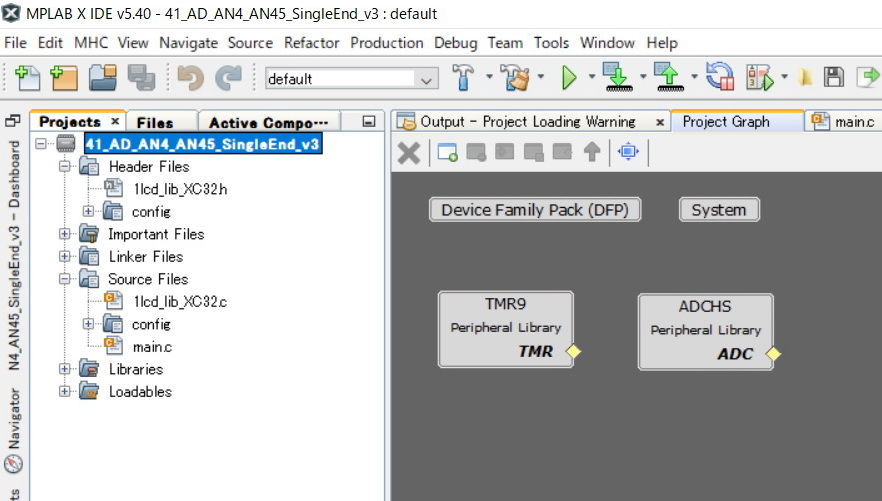Image resolution: width=882 pixels, height=501 pixels.
Task: Open the Navigator side panel tab
Action: [x=14, y=430]
